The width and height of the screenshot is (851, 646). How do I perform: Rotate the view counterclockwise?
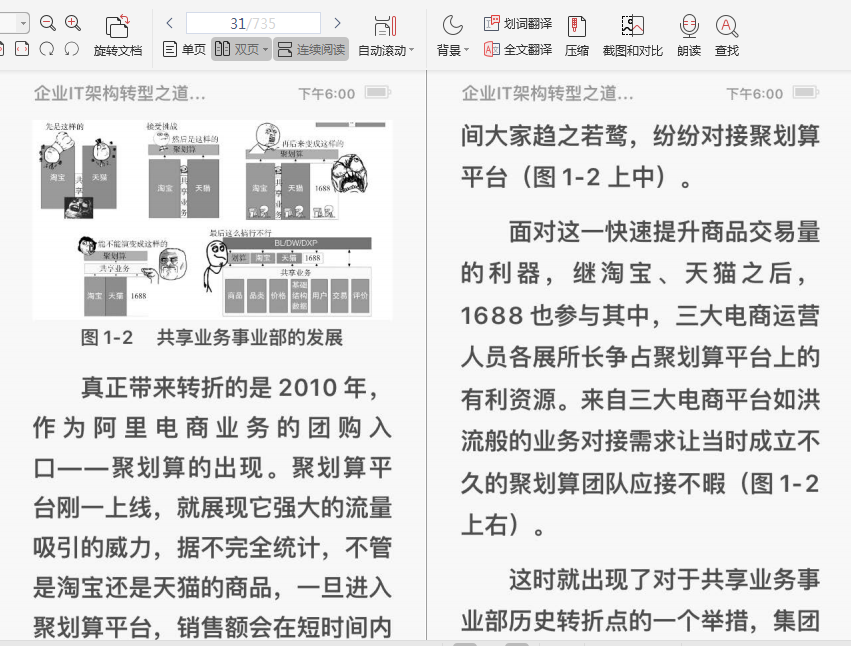click(x=72, y=49)
